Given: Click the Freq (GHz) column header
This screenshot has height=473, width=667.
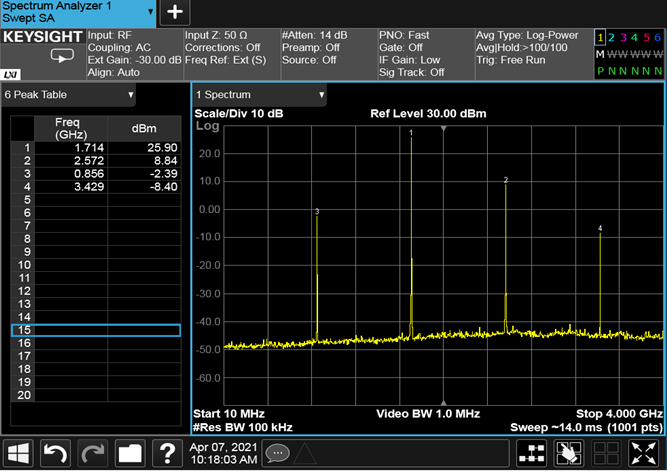Looking at the screenshot, I should [71, 128].
